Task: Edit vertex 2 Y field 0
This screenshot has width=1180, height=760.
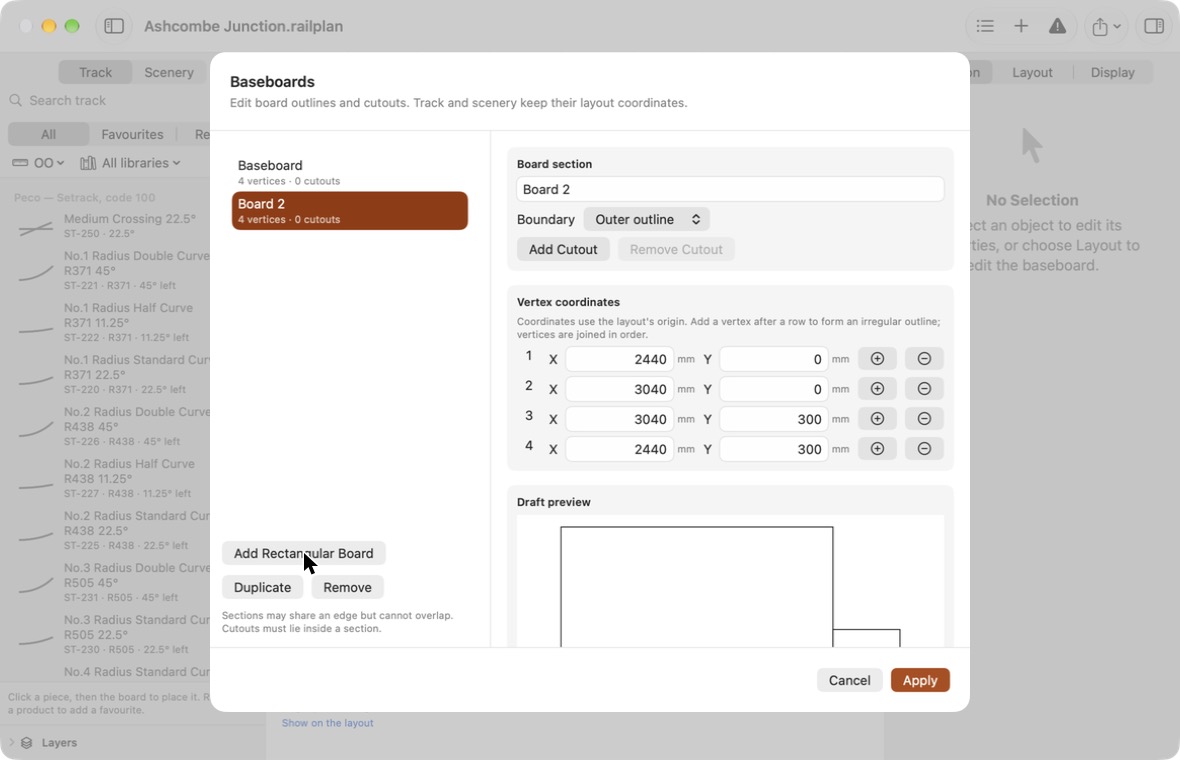Action: coord(773,389)
